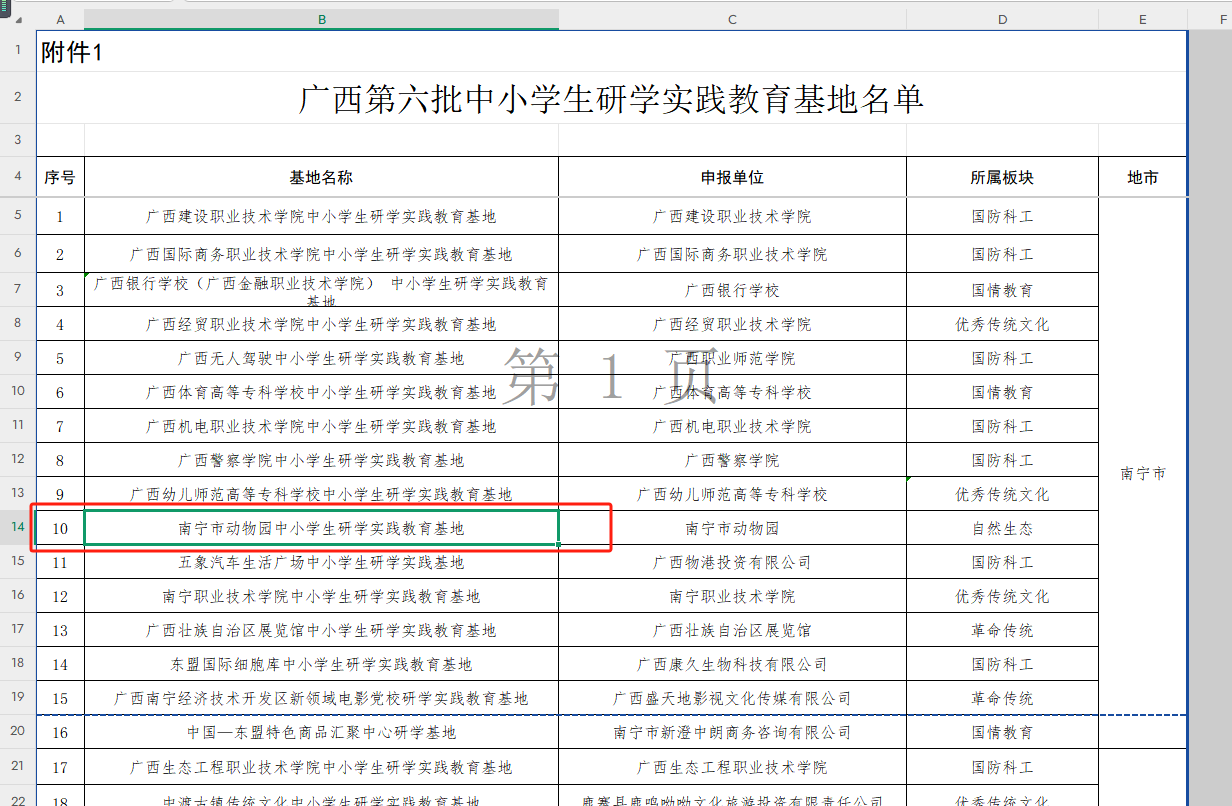The width and height of the screenshot is (1232, 806).
Task: Select row 14 header
Action: 18,528
